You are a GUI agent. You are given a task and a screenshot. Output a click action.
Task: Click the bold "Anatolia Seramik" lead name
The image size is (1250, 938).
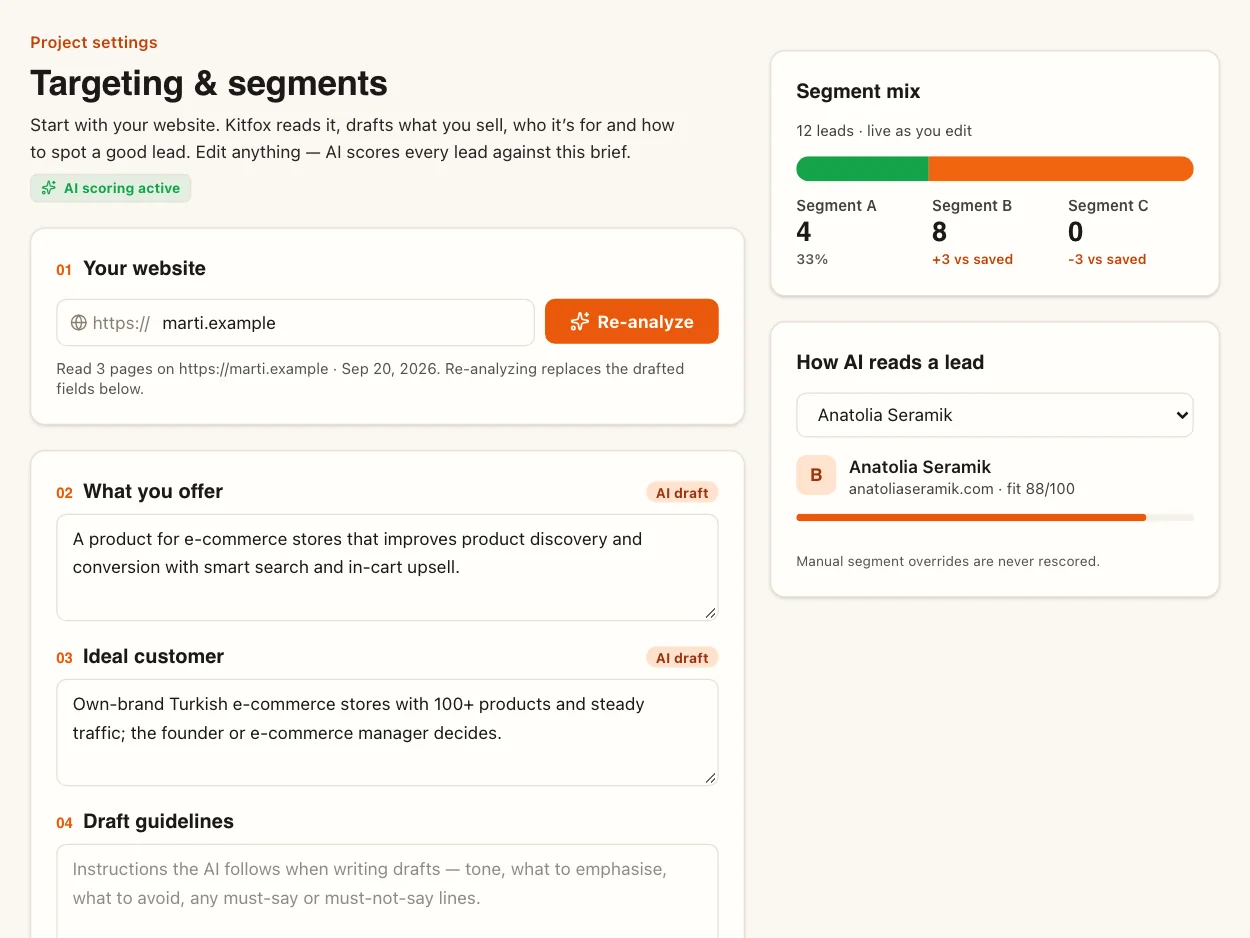(x=920, y=467)
